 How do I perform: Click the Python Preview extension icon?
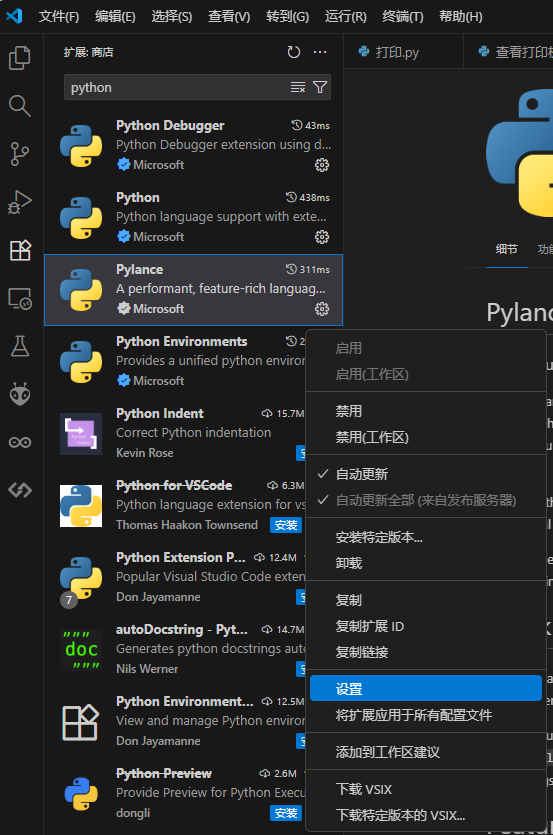pyautogui.click(x=81, y=793)
